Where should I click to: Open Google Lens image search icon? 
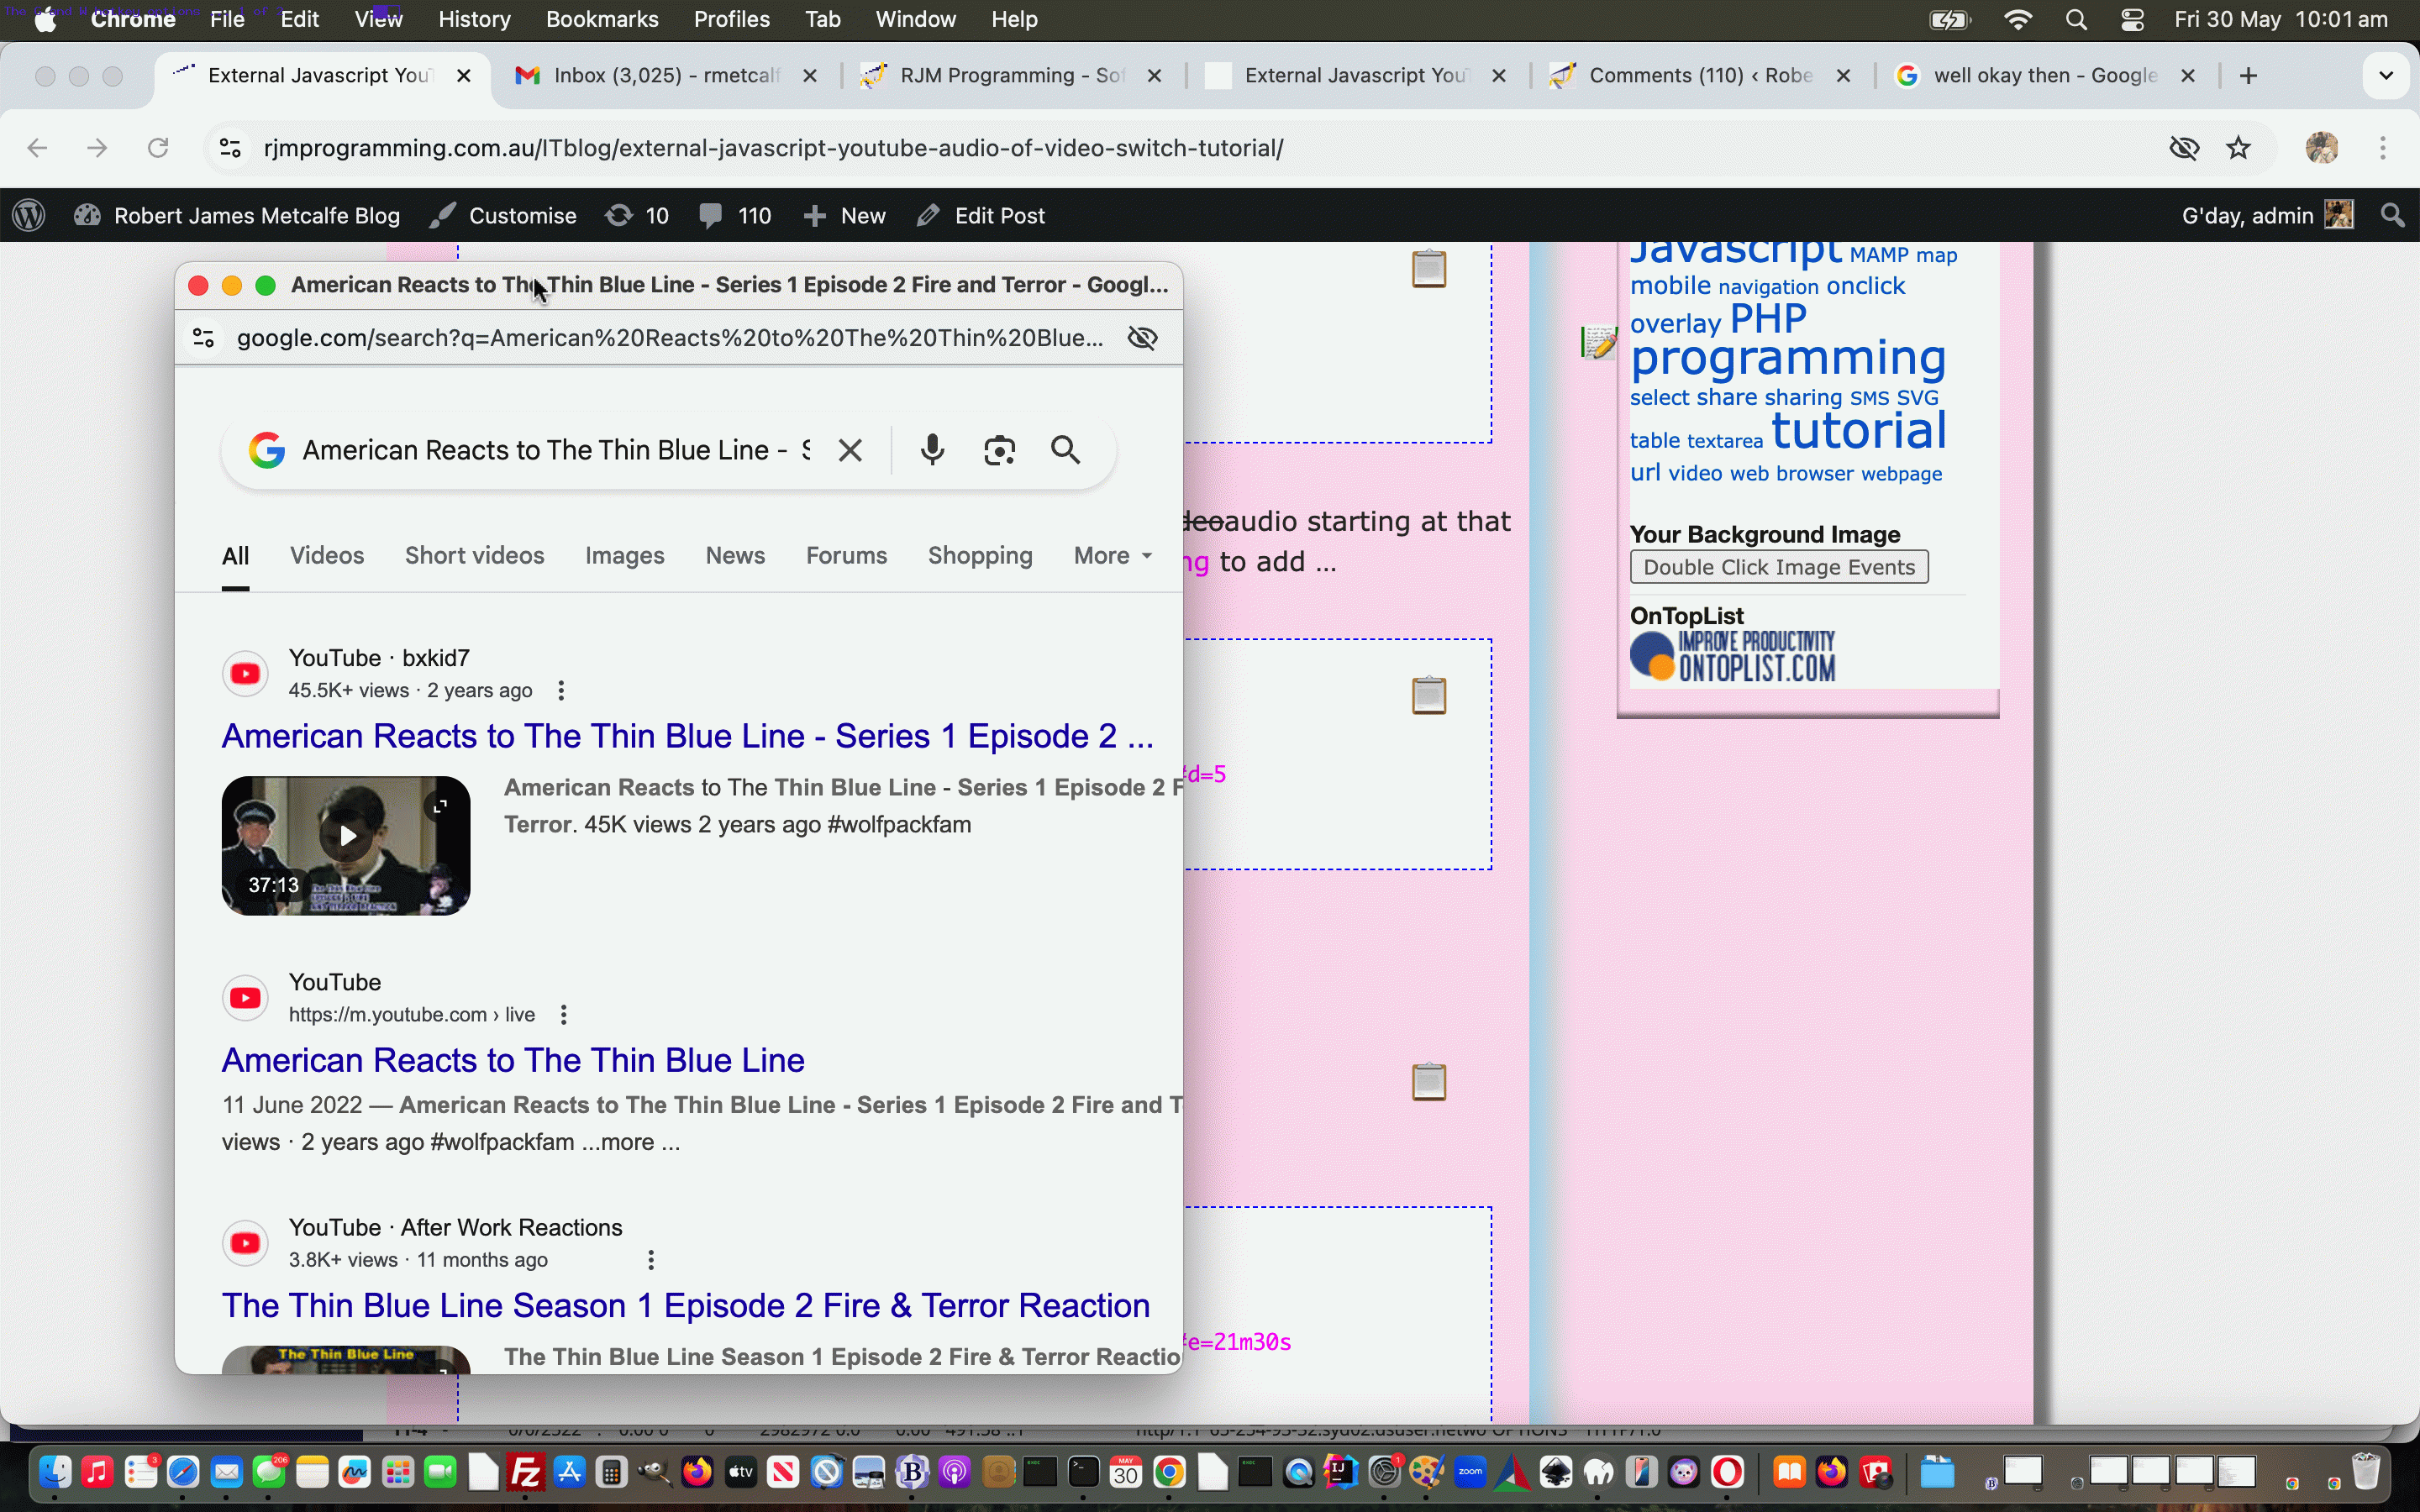point(999,450)
